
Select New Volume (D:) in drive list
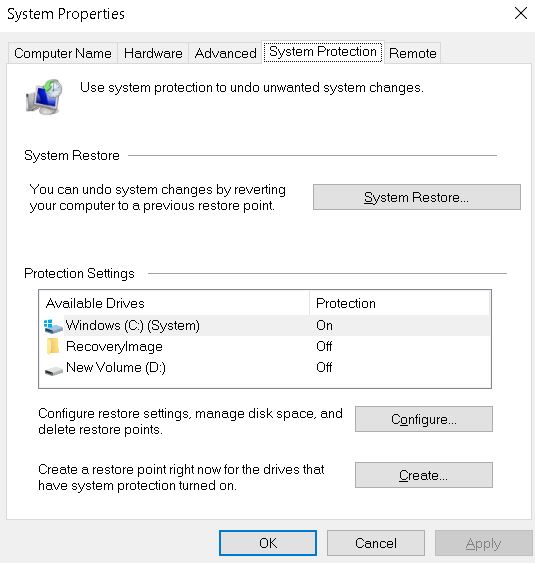point(265,367)
